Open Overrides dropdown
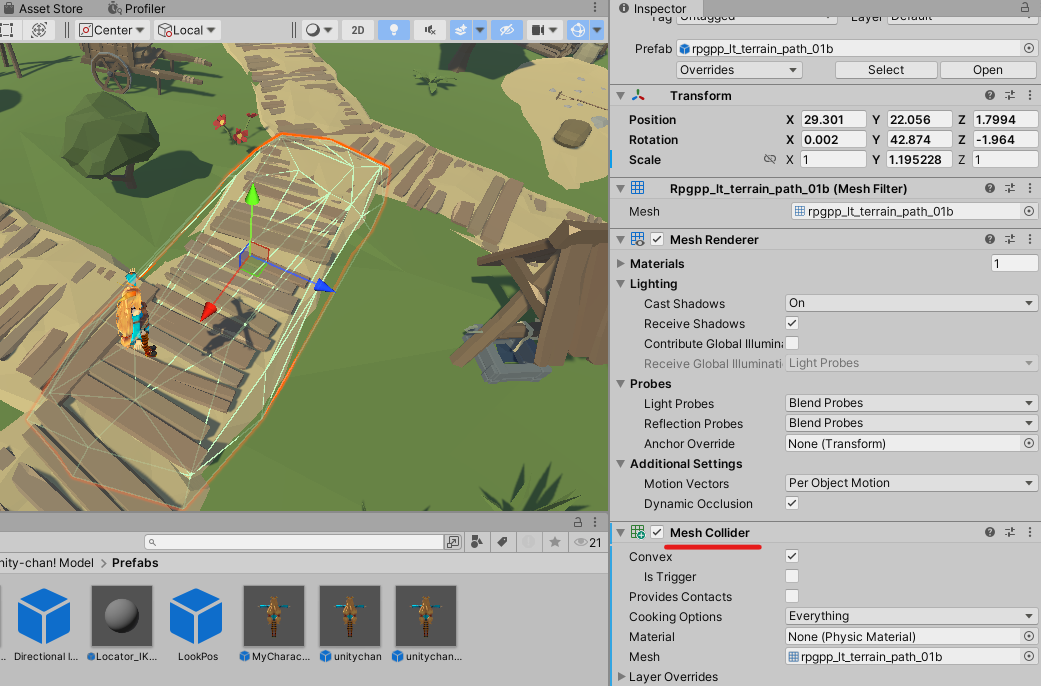Screen dimensions: 1041x686 pyautogui.click(x=739, y=70)
